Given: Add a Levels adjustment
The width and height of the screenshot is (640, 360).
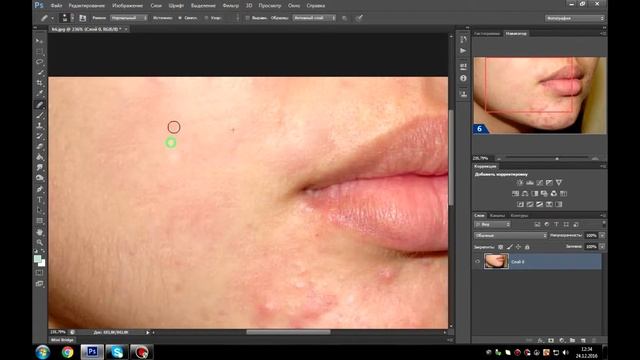Looking at the screenshot, I should (530, 183).
